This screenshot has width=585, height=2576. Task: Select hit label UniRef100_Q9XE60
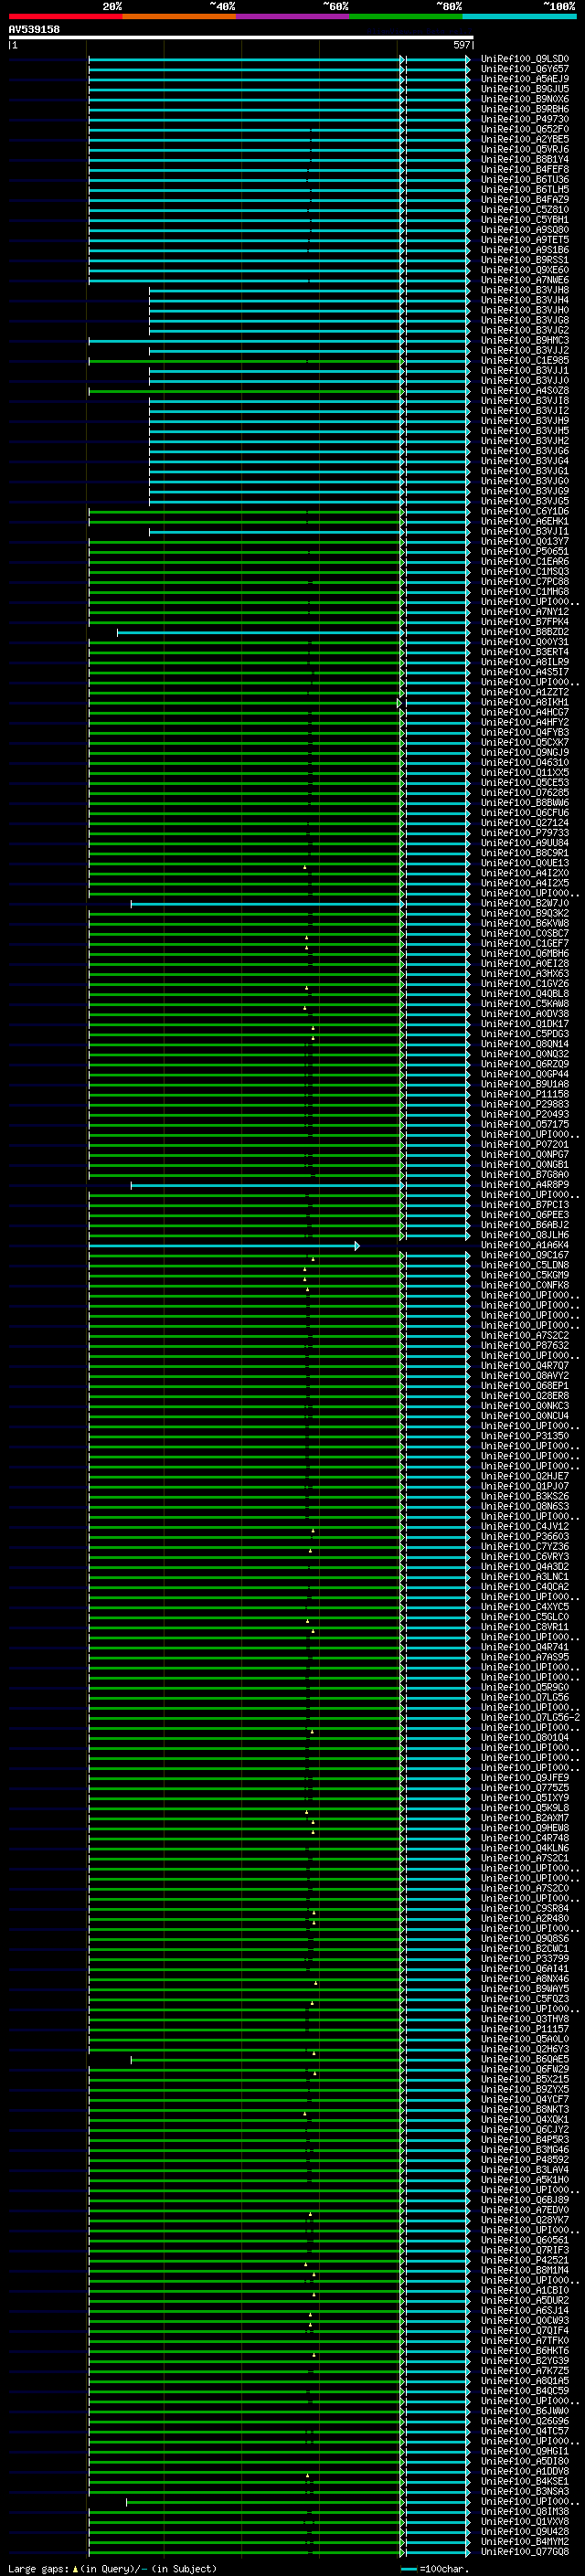click(x=524, y=270)
